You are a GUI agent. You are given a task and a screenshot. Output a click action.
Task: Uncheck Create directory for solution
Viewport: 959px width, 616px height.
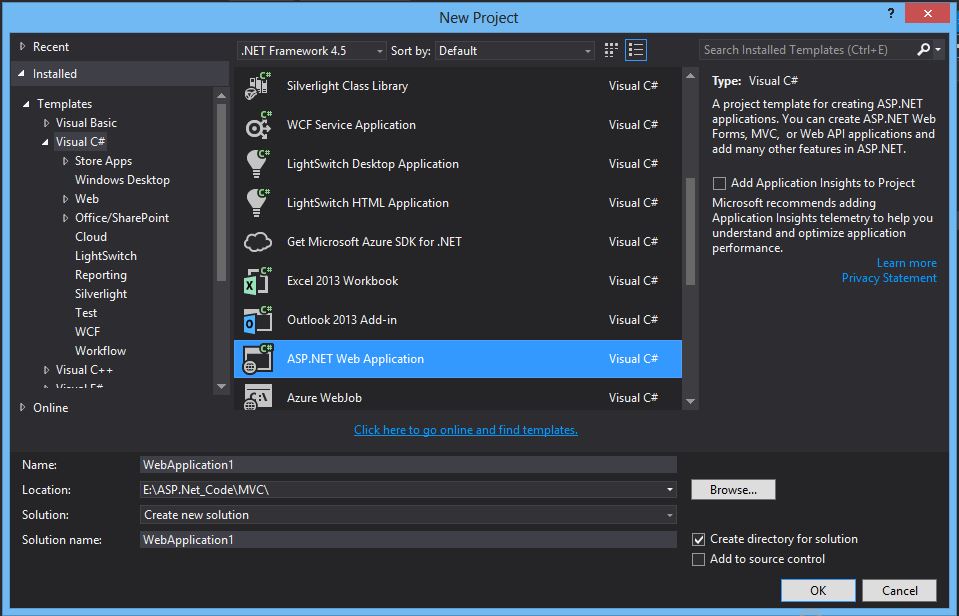pyautogui.click(x=699, y=539)
